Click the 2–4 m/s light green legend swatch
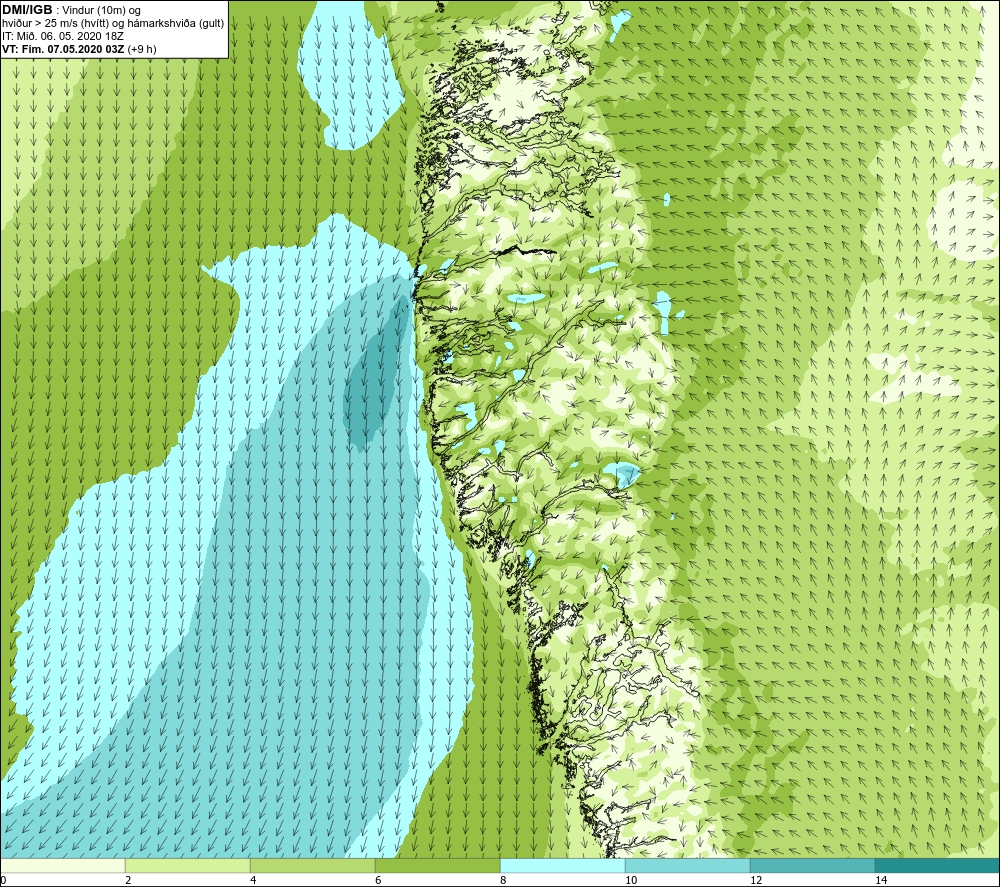The width and height of the screenshot is (1000, 887). point(188,865)
